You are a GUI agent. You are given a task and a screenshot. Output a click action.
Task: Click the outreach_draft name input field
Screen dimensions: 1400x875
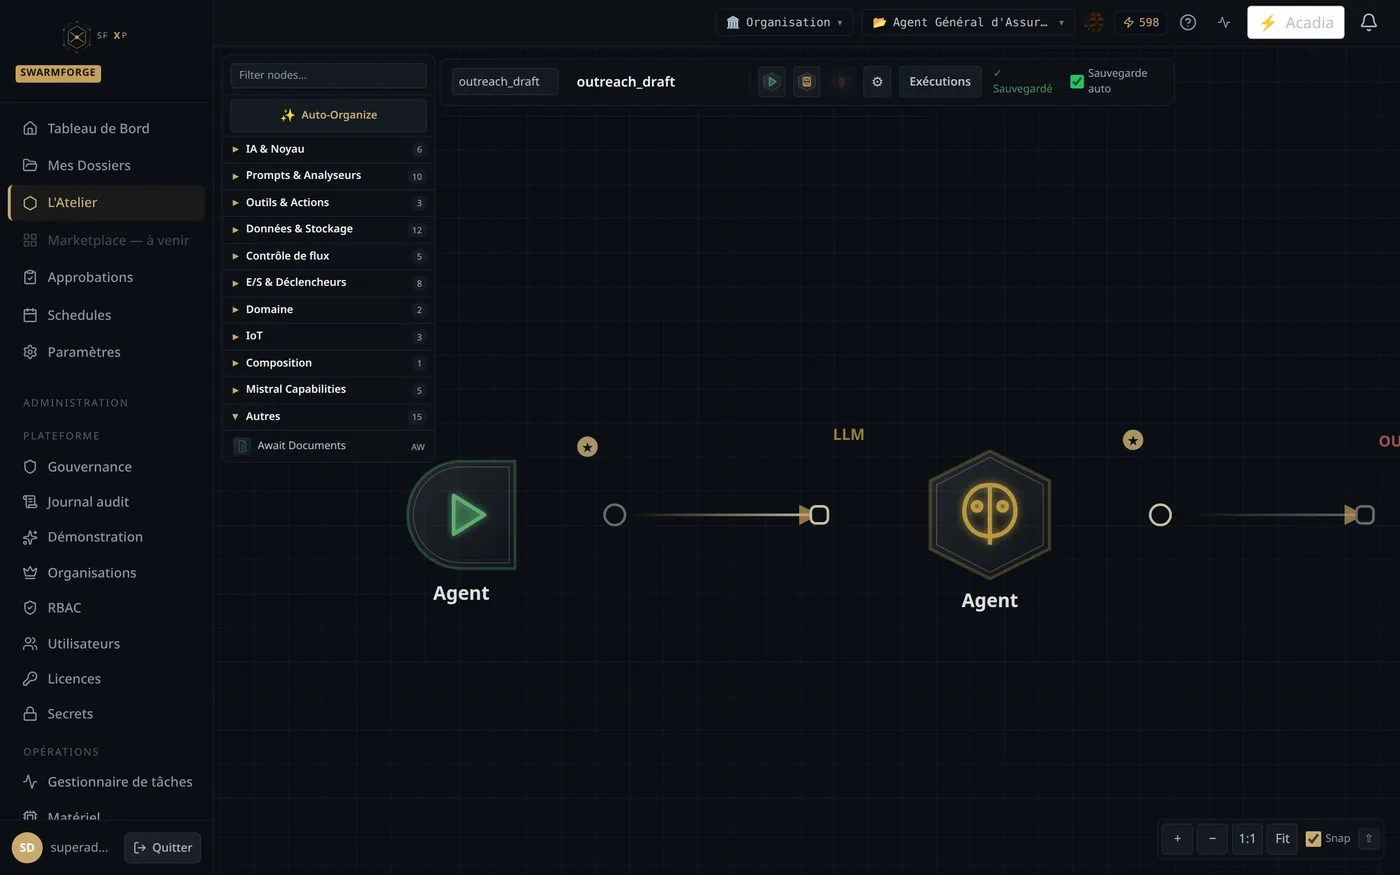point(504,82)
